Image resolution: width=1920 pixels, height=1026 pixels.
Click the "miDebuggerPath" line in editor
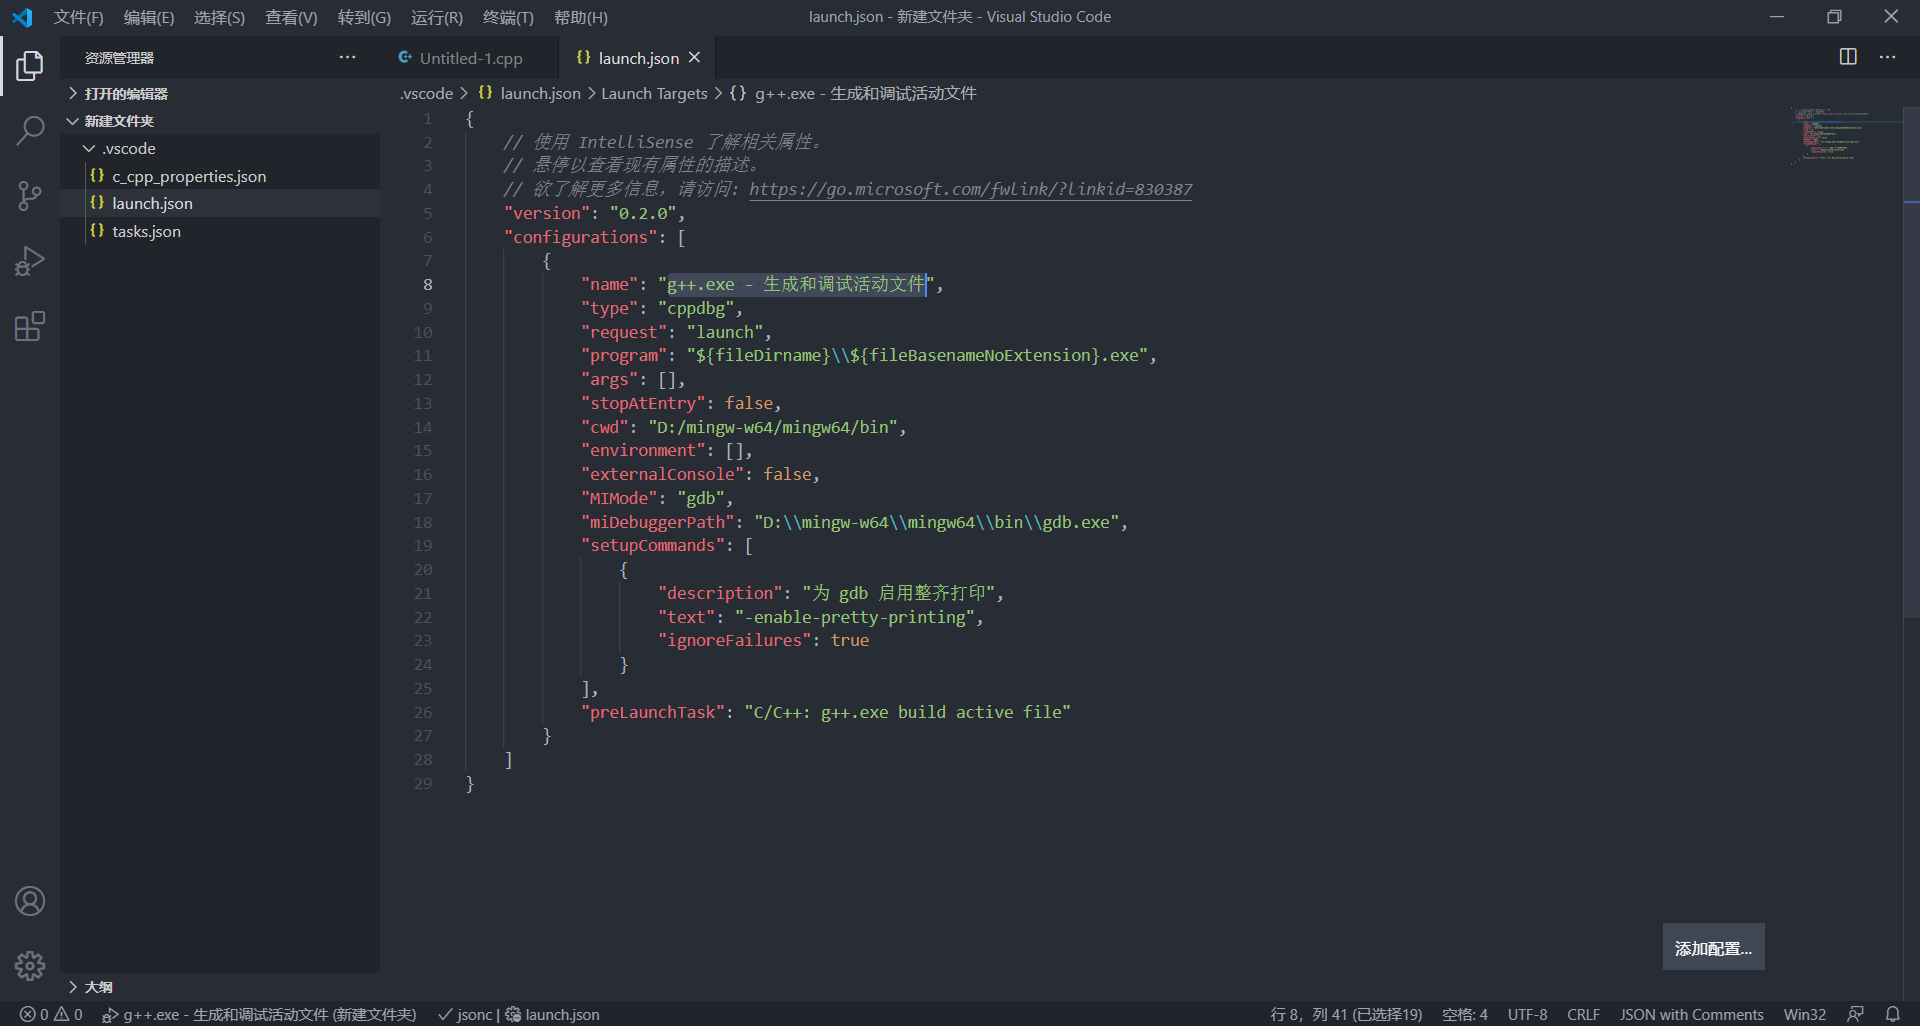tap(854, 522)
